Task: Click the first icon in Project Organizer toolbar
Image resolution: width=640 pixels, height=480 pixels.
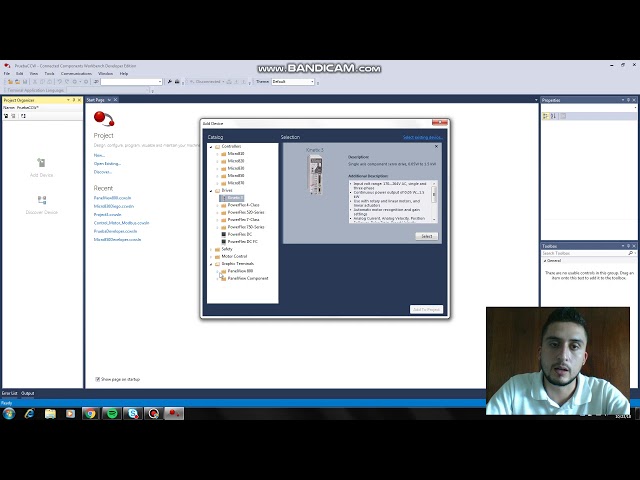Action: [x=6, y=116]
